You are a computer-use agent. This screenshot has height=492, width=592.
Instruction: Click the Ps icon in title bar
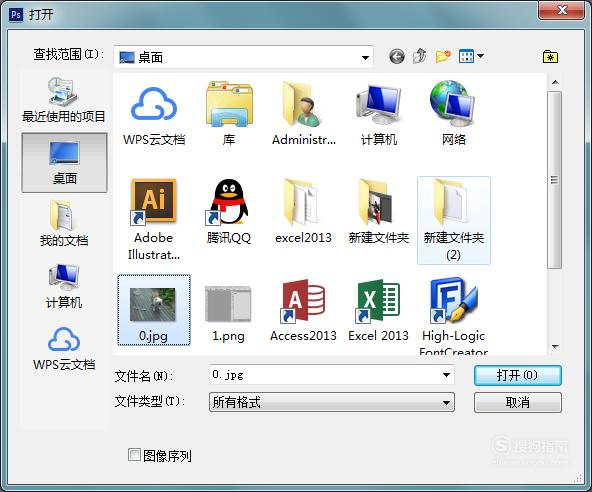click(16, 15)
